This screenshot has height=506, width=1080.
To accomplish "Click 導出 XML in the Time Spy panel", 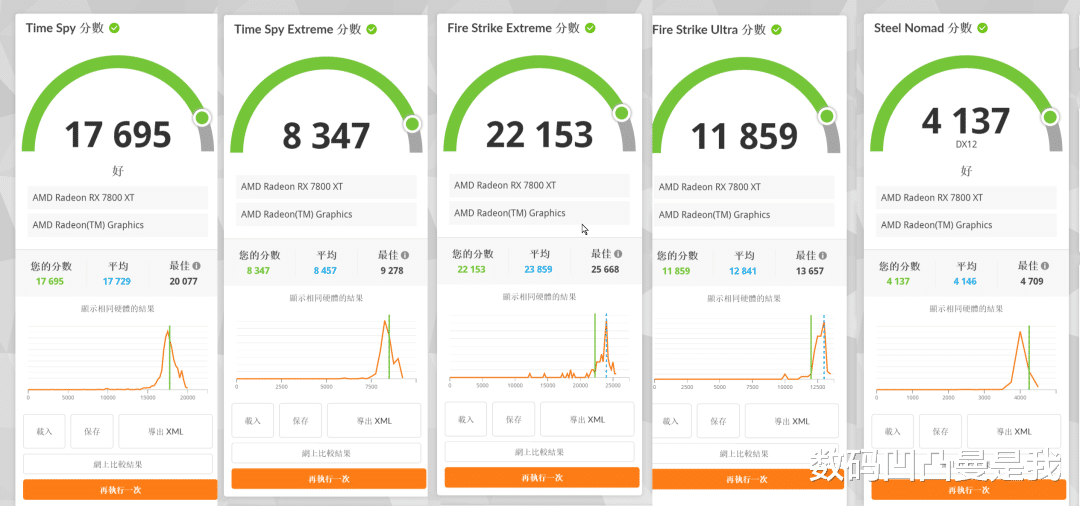I will pyautogui.click(x=165, y=432).
